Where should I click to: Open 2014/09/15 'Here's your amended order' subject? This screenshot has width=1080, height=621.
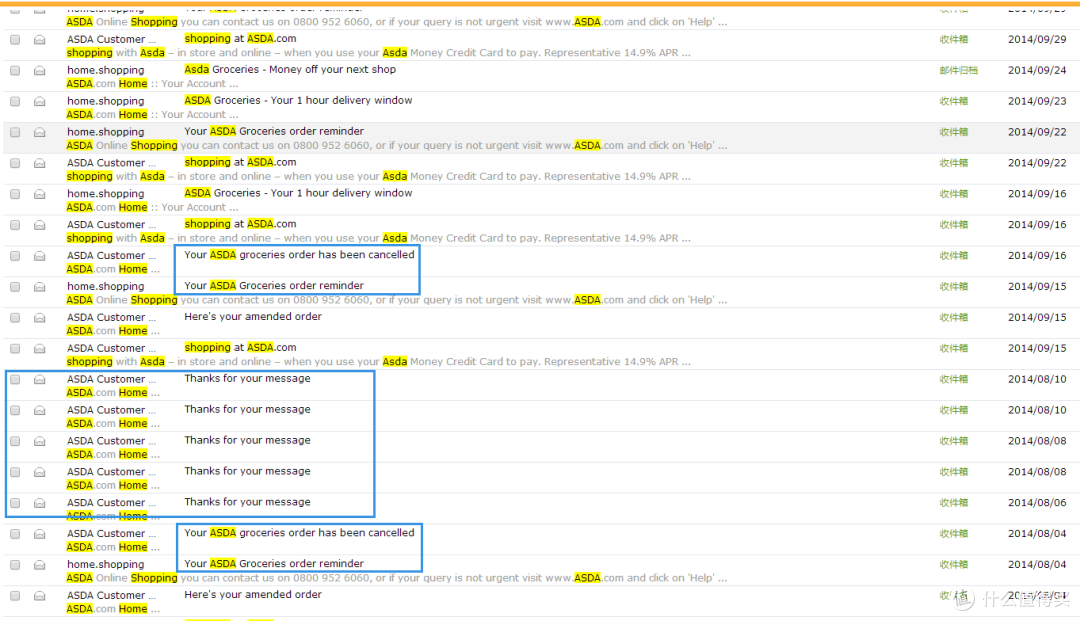pos(253,317)
